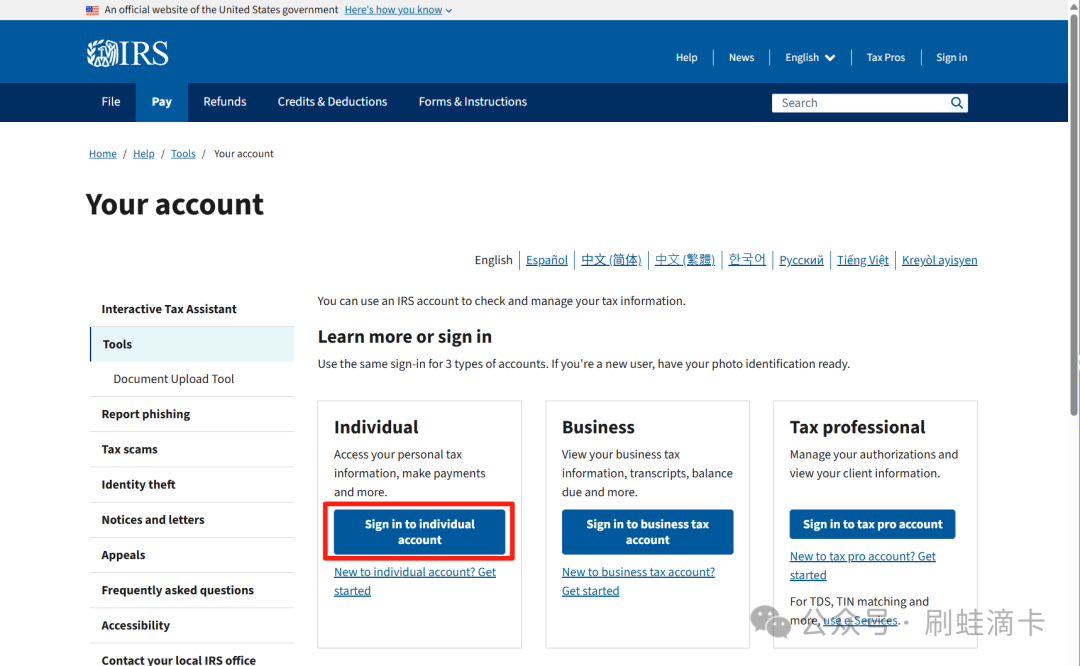Image resolution: width=1080 pixels, height=666 pixels.
Task: Open Notices and letters sidebar item
Action: point(192,519)
